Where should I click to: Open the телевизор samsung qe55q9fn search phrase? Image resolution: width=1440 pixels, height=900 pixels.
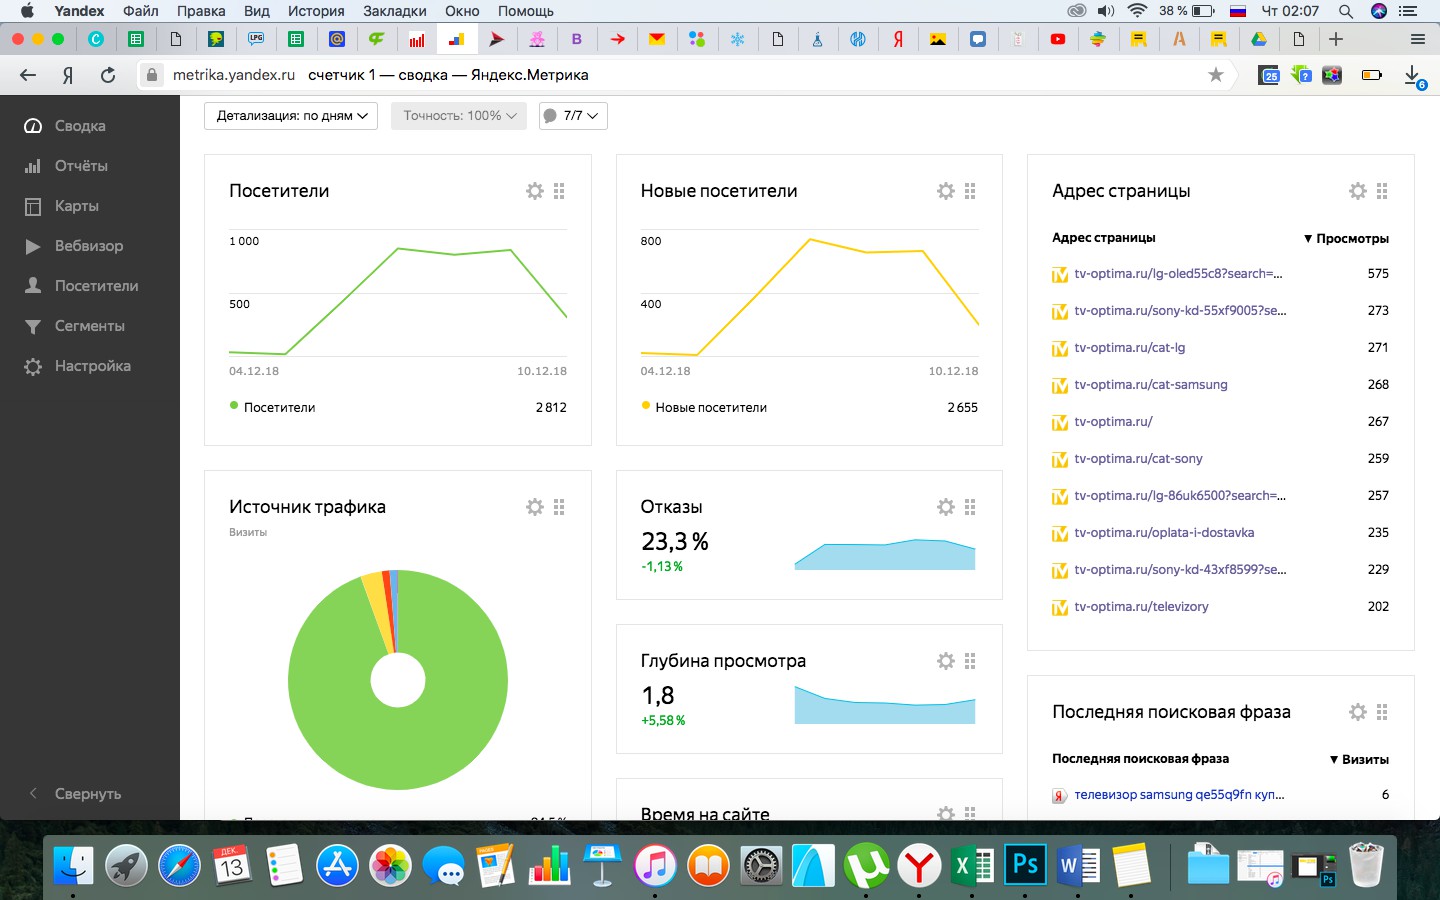tap(1179, 795)
